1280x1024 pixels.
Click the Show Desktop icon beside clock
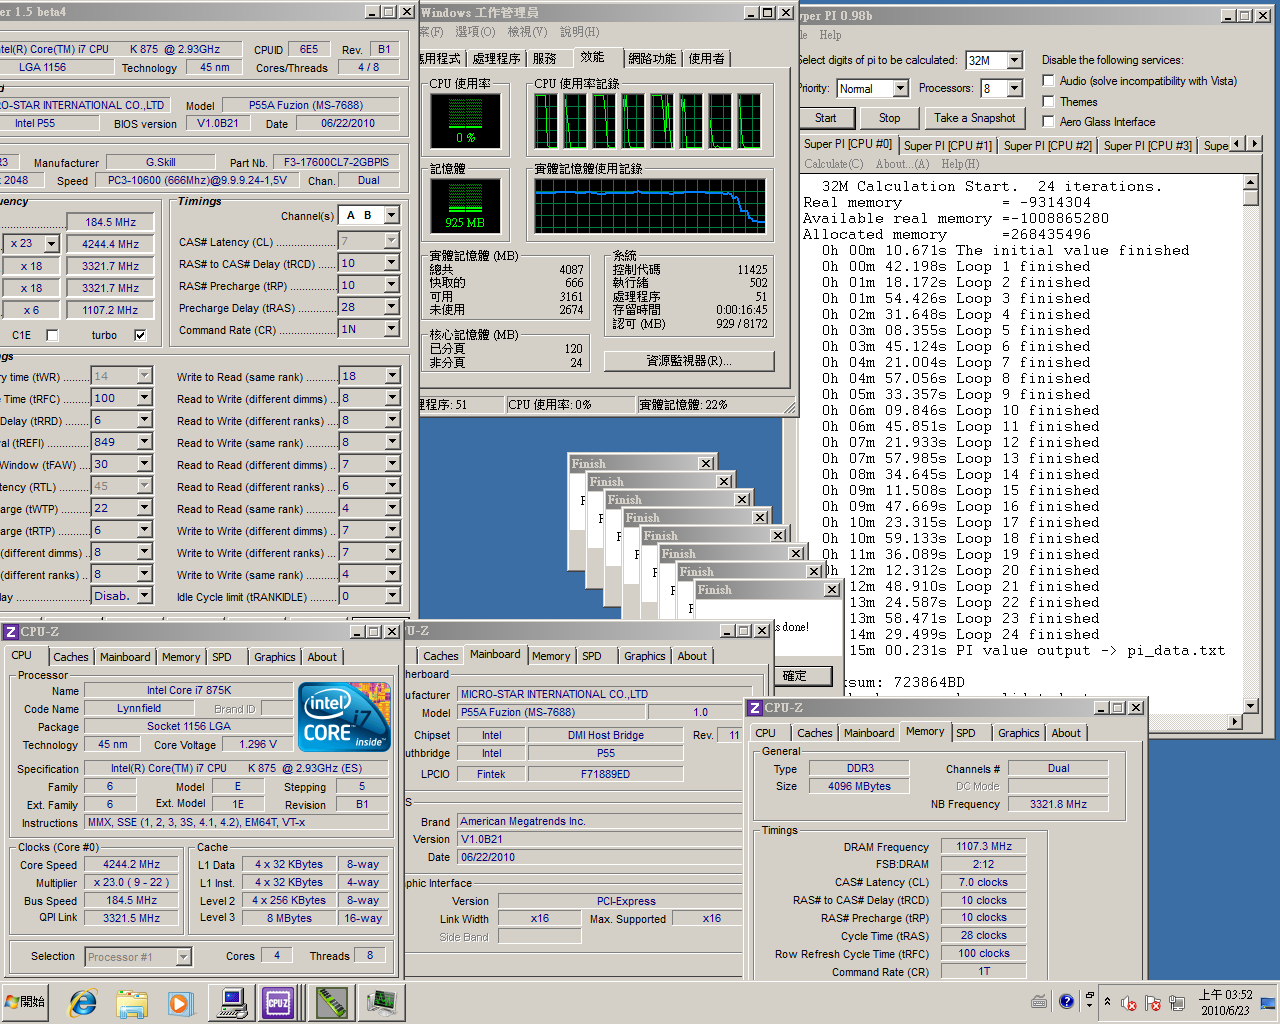coord(1268,1003)
